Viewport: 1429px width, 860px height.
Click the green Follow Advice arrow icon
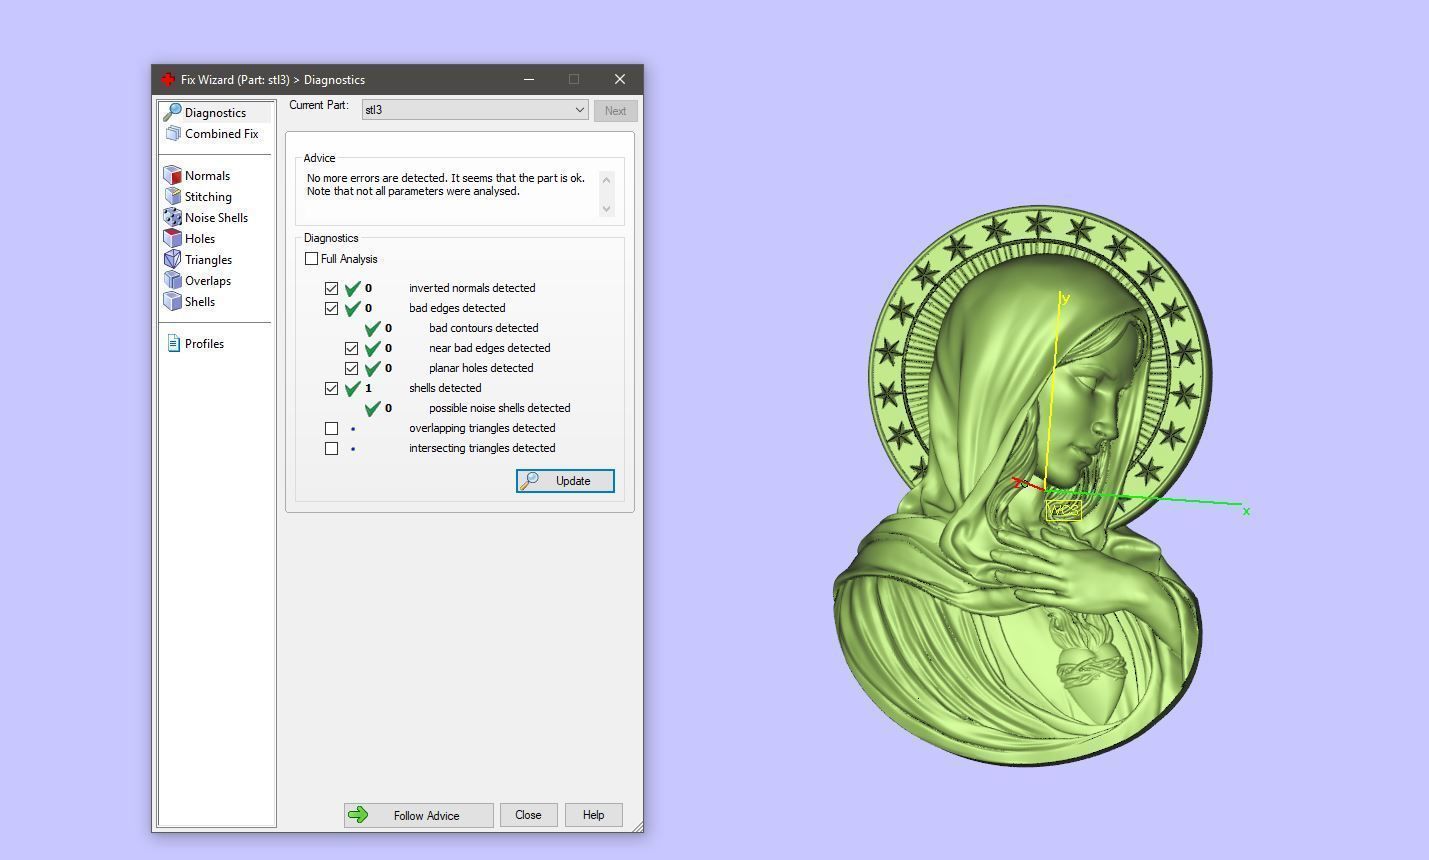click(358, 815)
